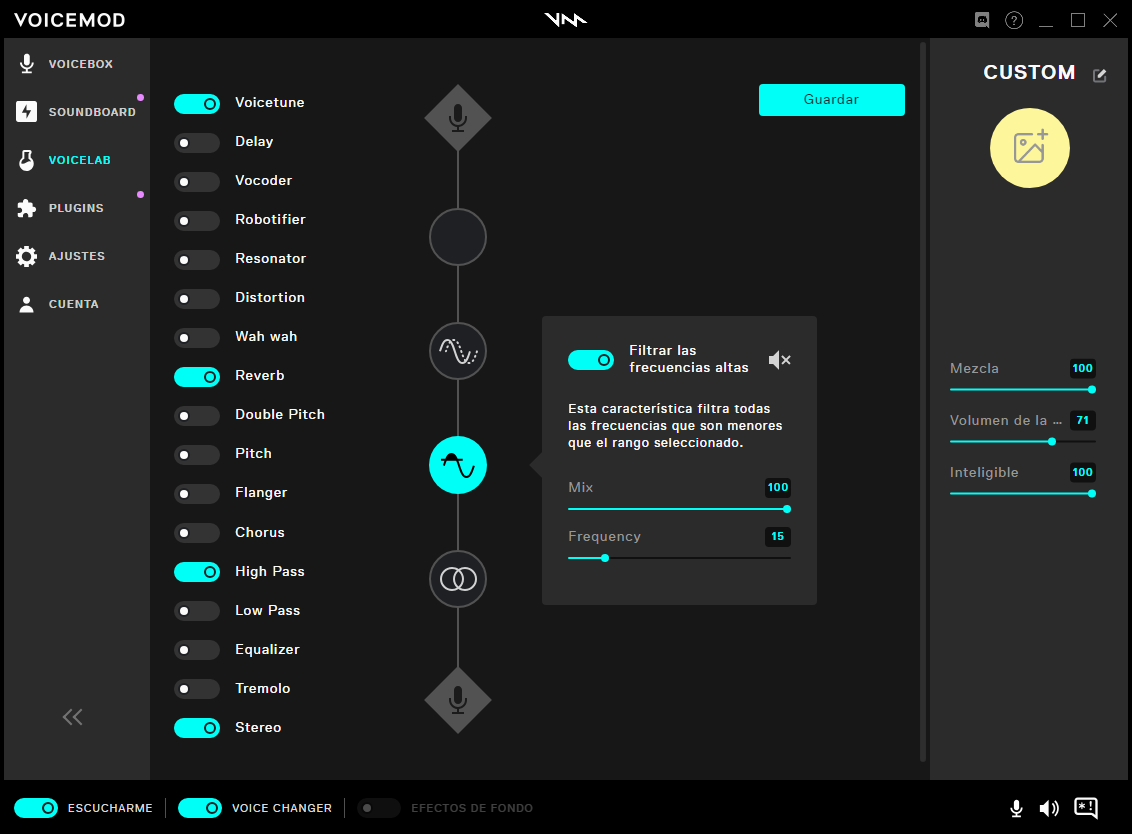Enable the Wah wah effect toggle

(197, 338)
